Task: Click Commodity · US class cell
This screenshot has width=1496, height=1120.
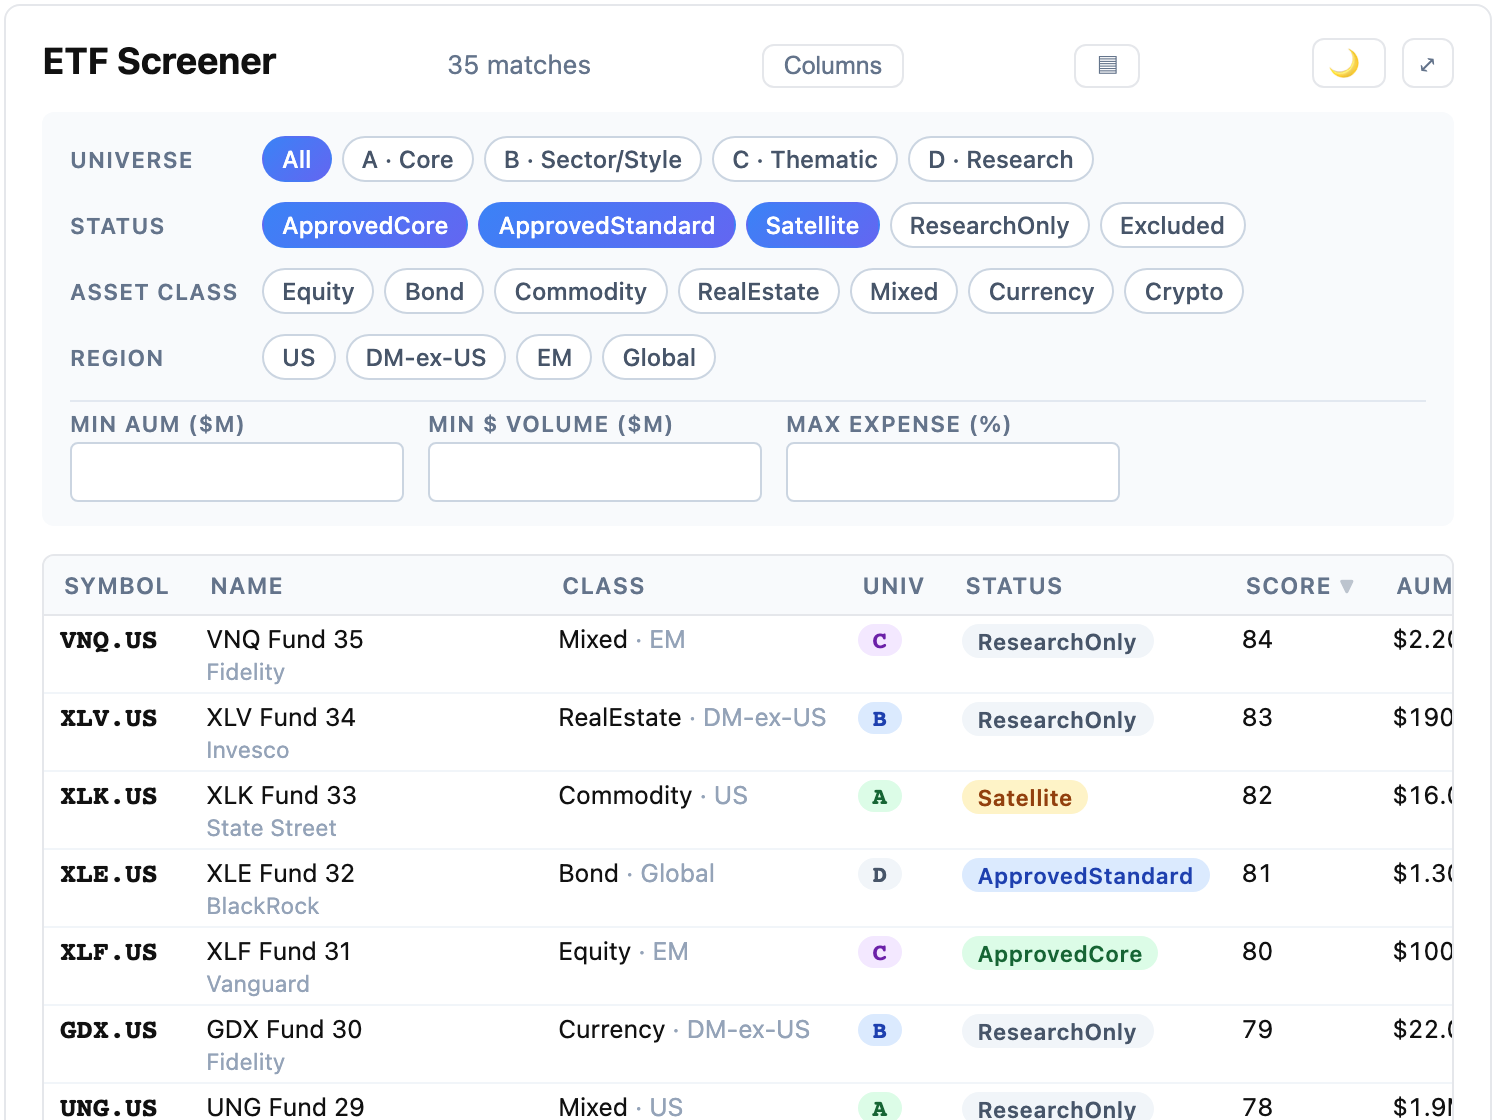Action: click(x=653, y=795)
